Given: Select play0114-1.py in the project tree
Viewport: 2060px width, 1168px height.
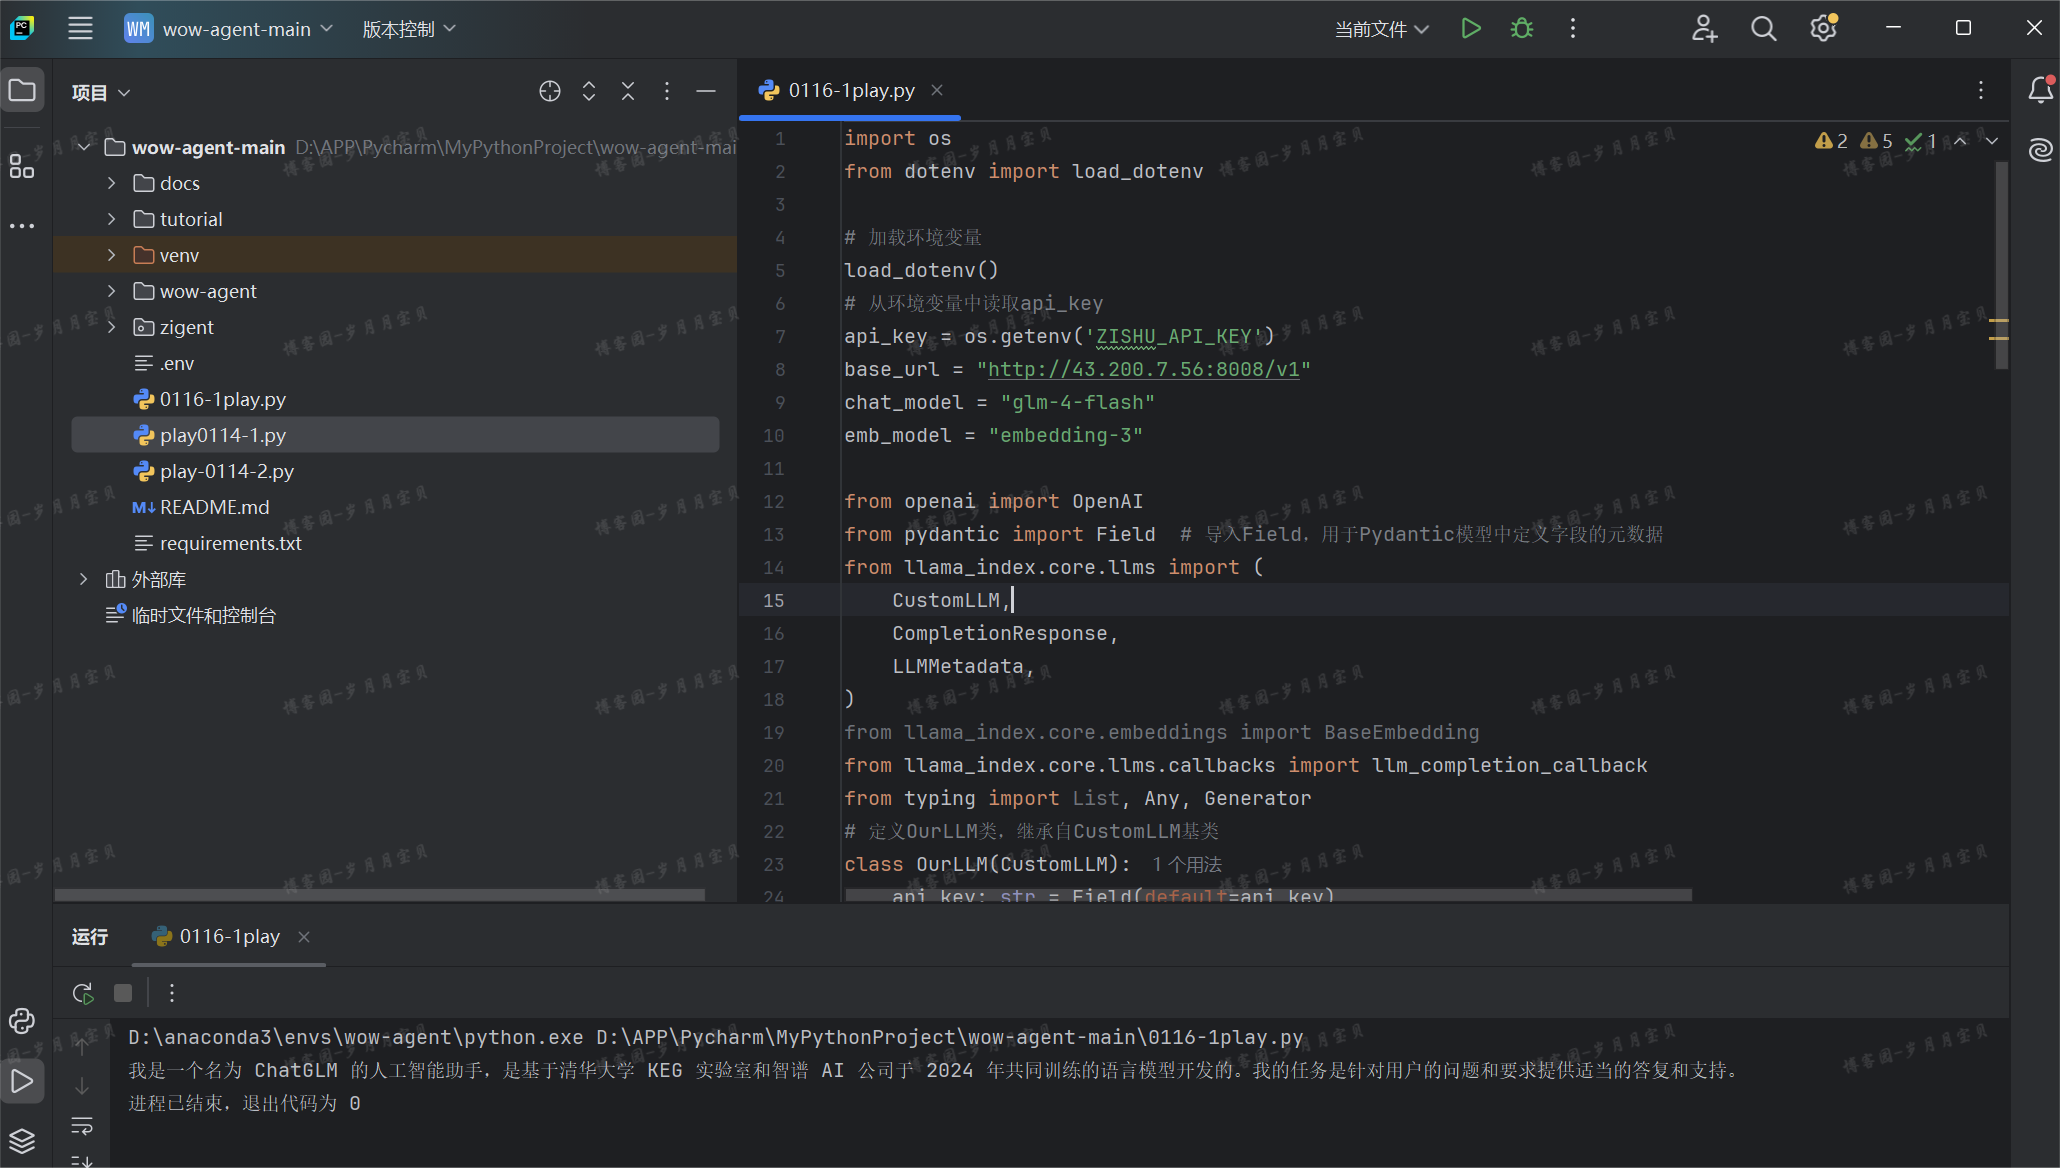Looking at the screenshot, I should tap(222, 435).
